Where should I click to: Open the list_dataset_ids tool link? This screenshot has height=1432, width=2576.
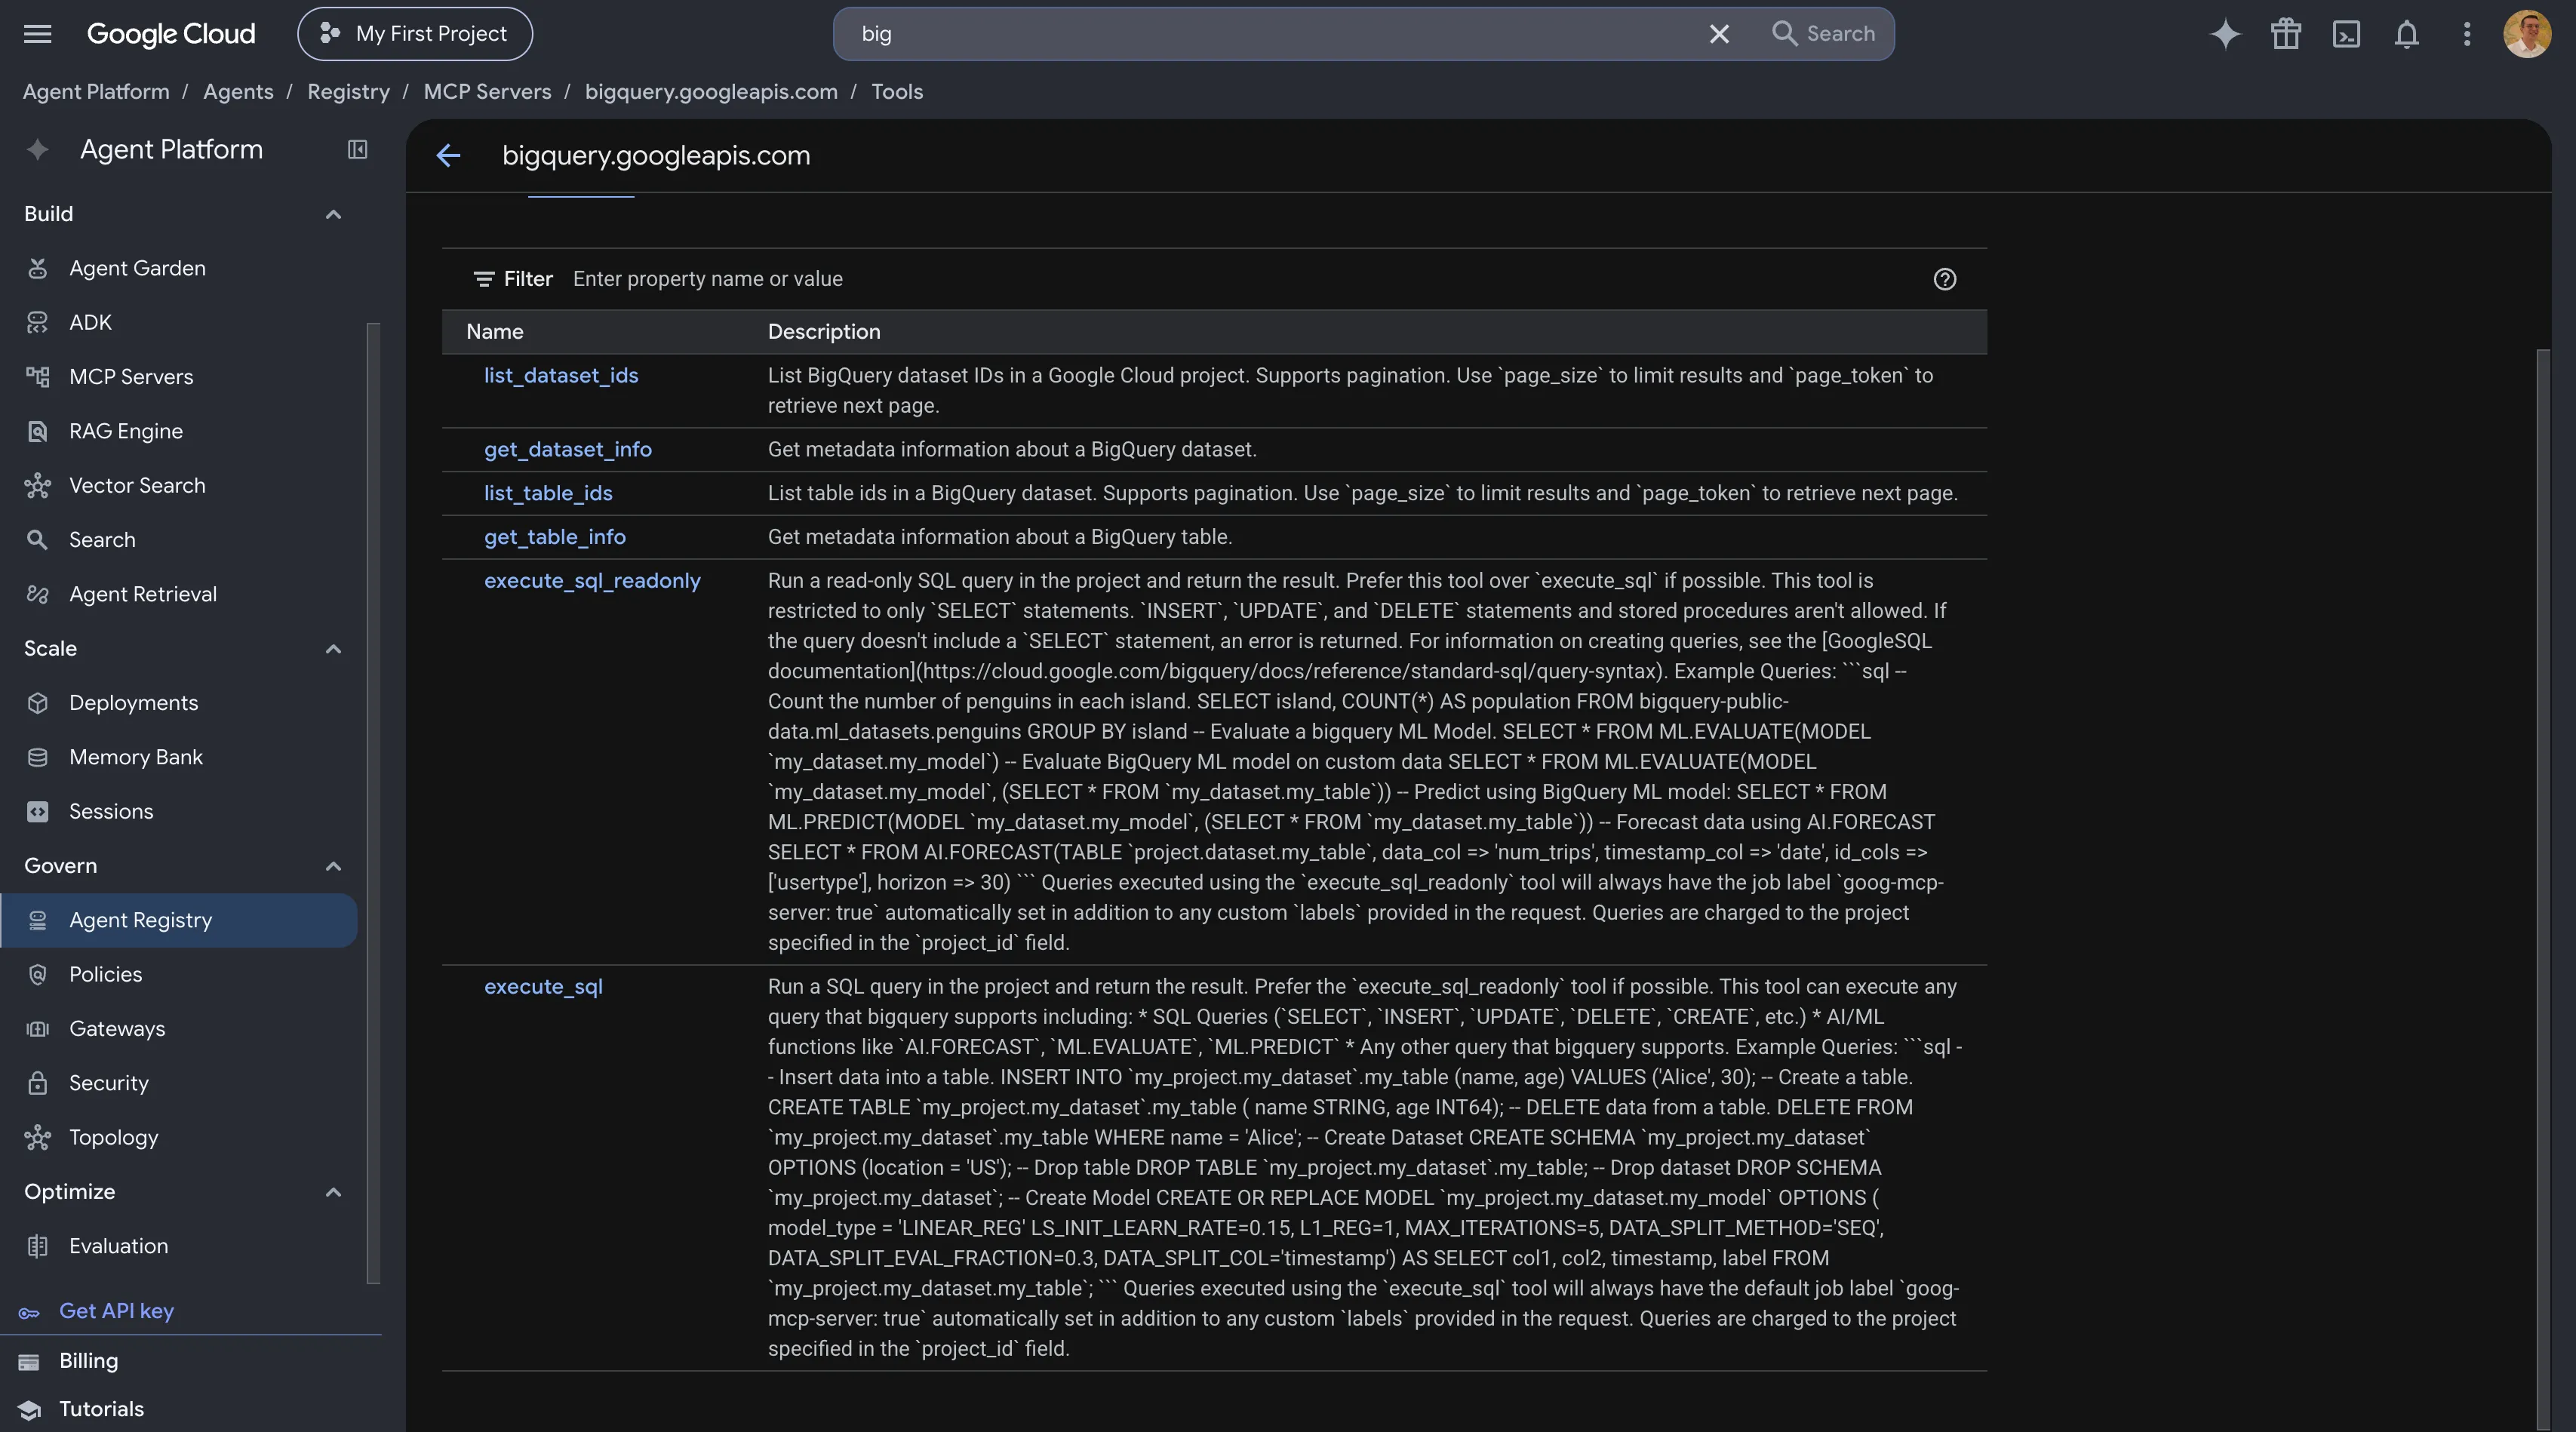(x=561, y=376)
